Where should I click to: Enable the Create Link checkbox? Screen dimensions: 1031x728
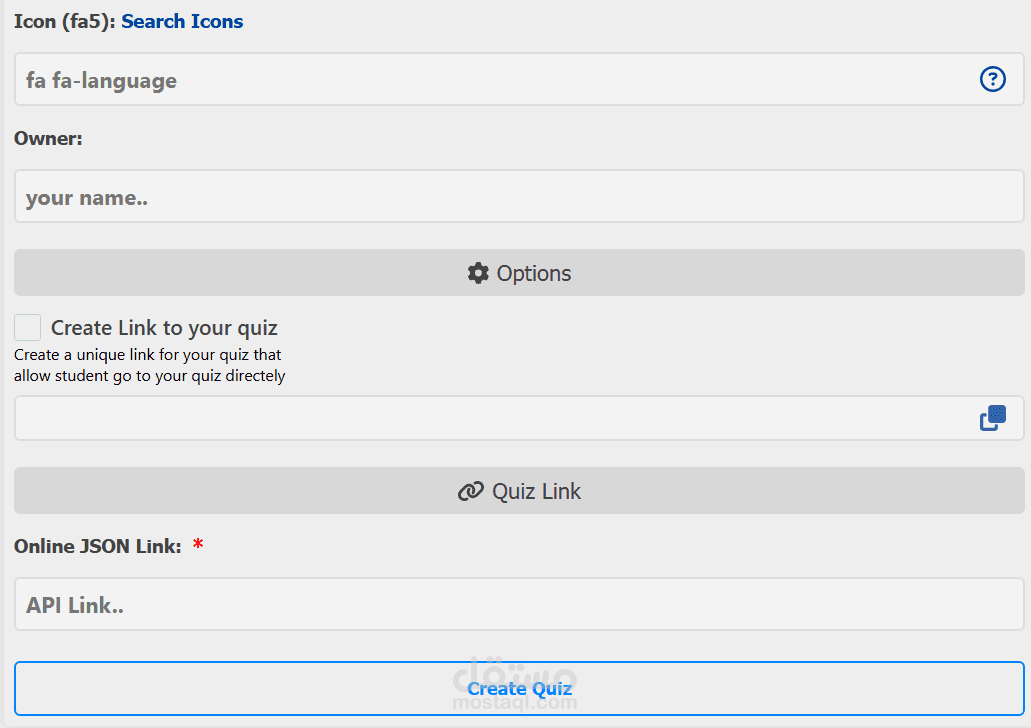coord(28,327)
